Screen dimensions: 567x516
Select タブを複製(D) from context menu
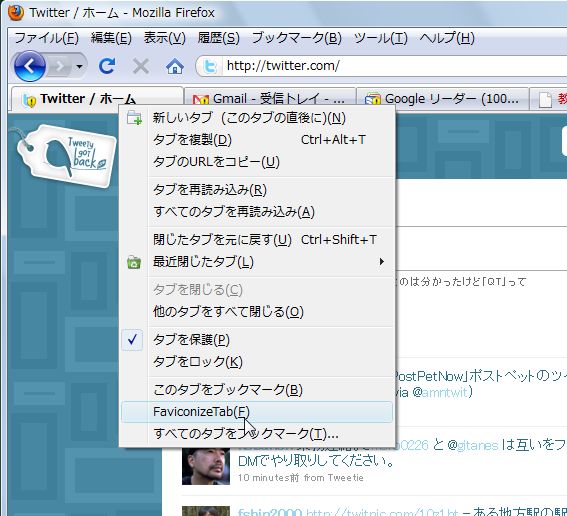pyautogui.click(x=257, y=140)
